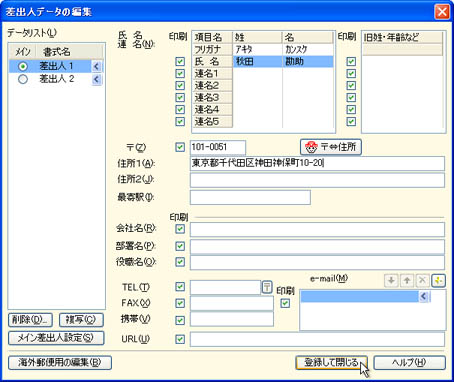Click the 連名1 row header
Viewport: 454px width, 382px height.
(213, 73)
